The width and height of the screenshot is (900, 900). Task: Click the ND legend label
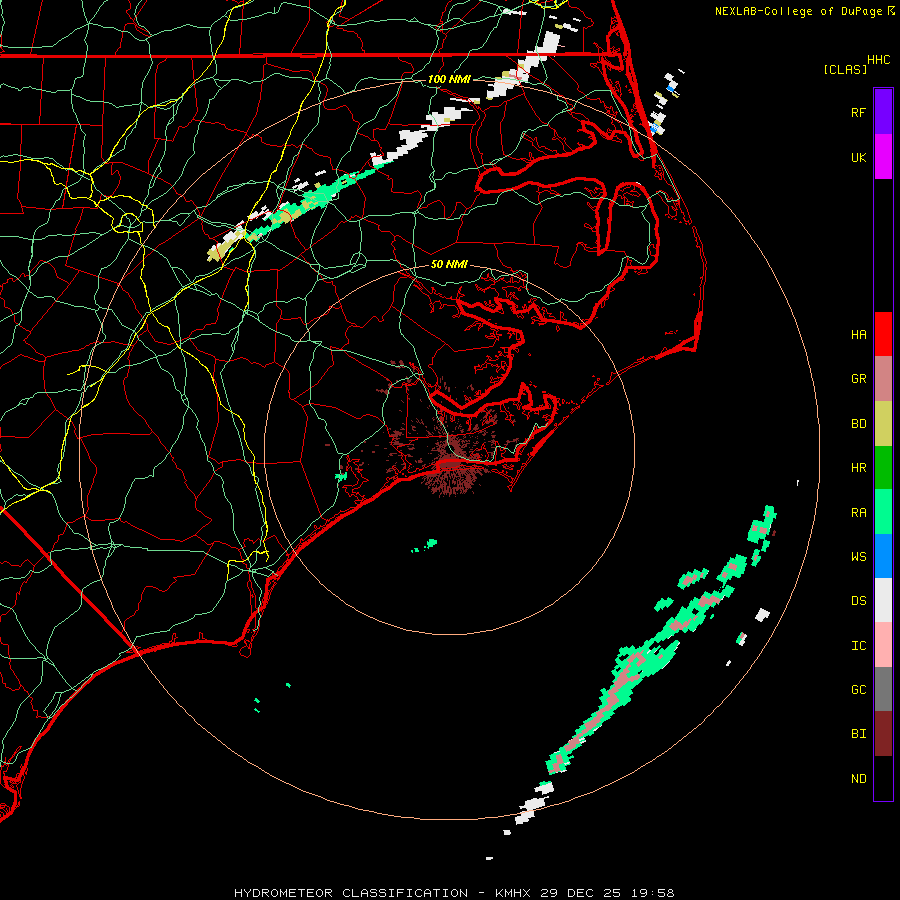(858, 779)
